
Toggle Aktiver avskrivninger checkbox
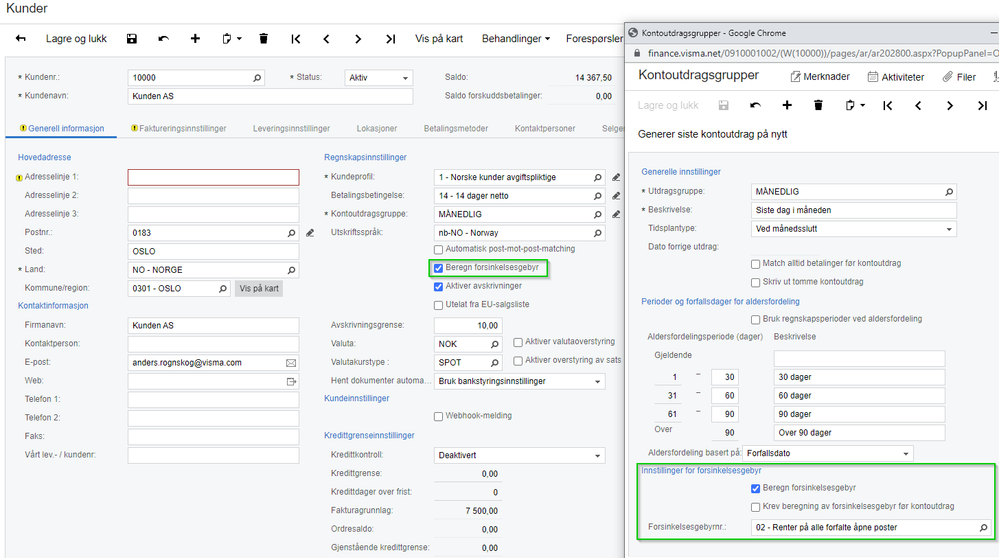tap(438, 287)
